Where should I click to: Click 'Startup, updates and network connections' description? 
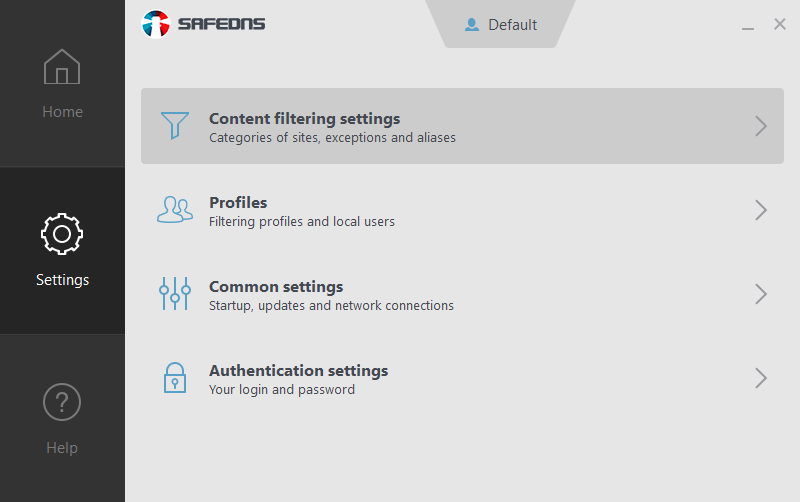pos(331,306)
